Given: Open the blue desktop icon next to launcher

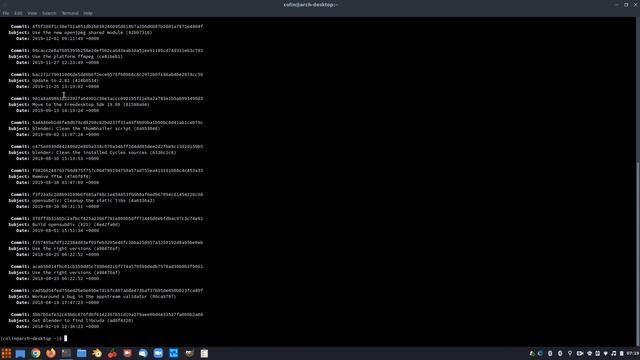Looking at the screenshot, I should (x=20, y=353).
